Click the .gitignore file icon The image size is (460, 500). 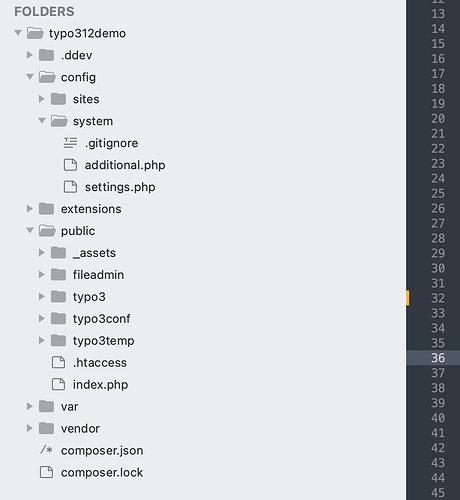(70, 143)
